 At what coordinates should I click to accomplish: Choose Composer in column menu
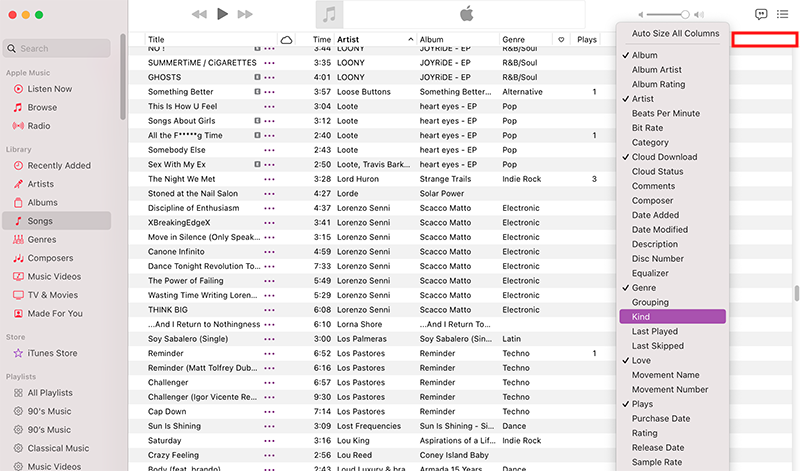(672, 201)
